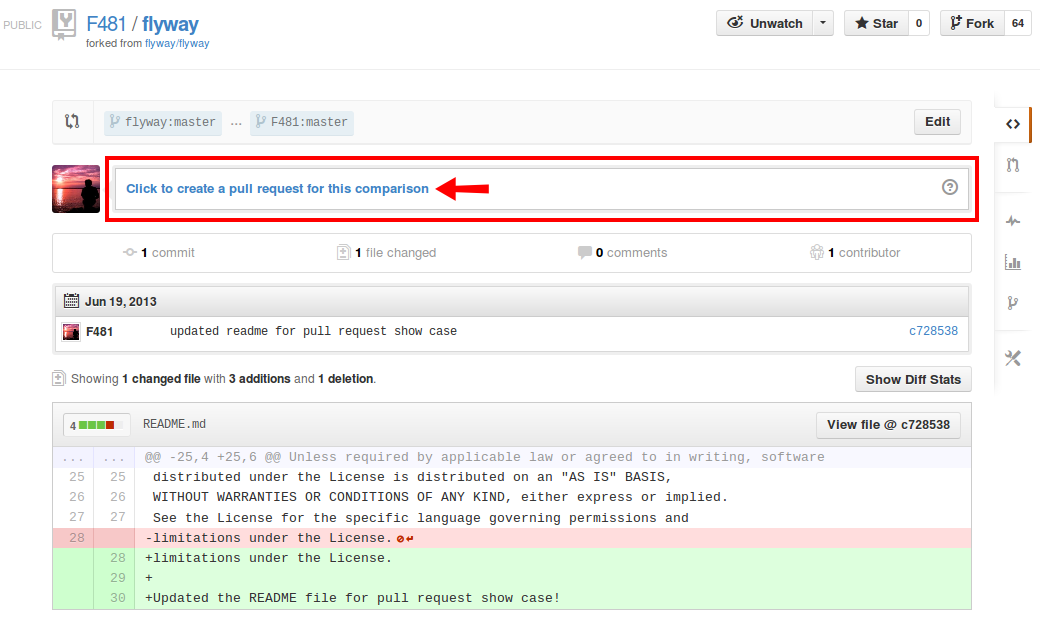
Task: Click old line number 28 in deleted row
Action: 77,538
